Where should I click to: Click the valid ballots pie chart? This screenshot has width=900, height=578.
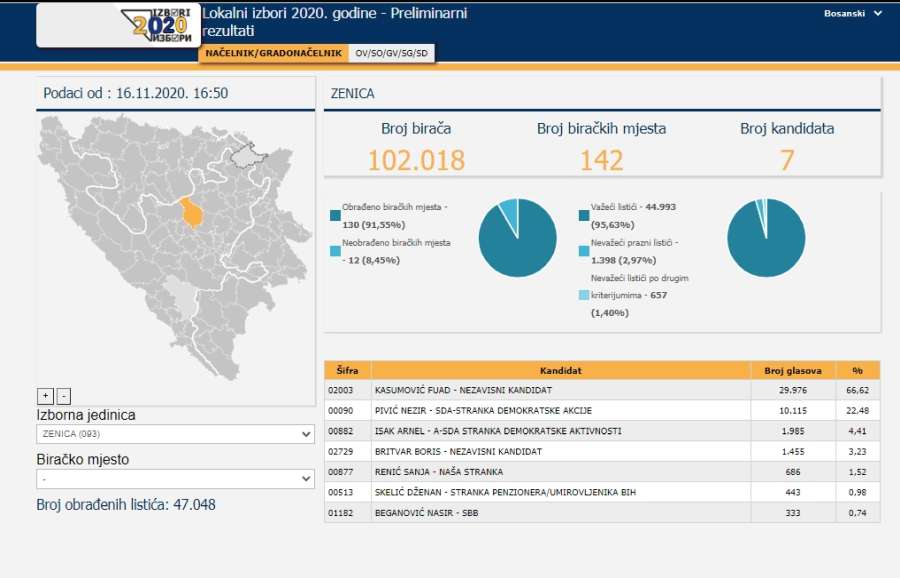(x=766, y=238)
